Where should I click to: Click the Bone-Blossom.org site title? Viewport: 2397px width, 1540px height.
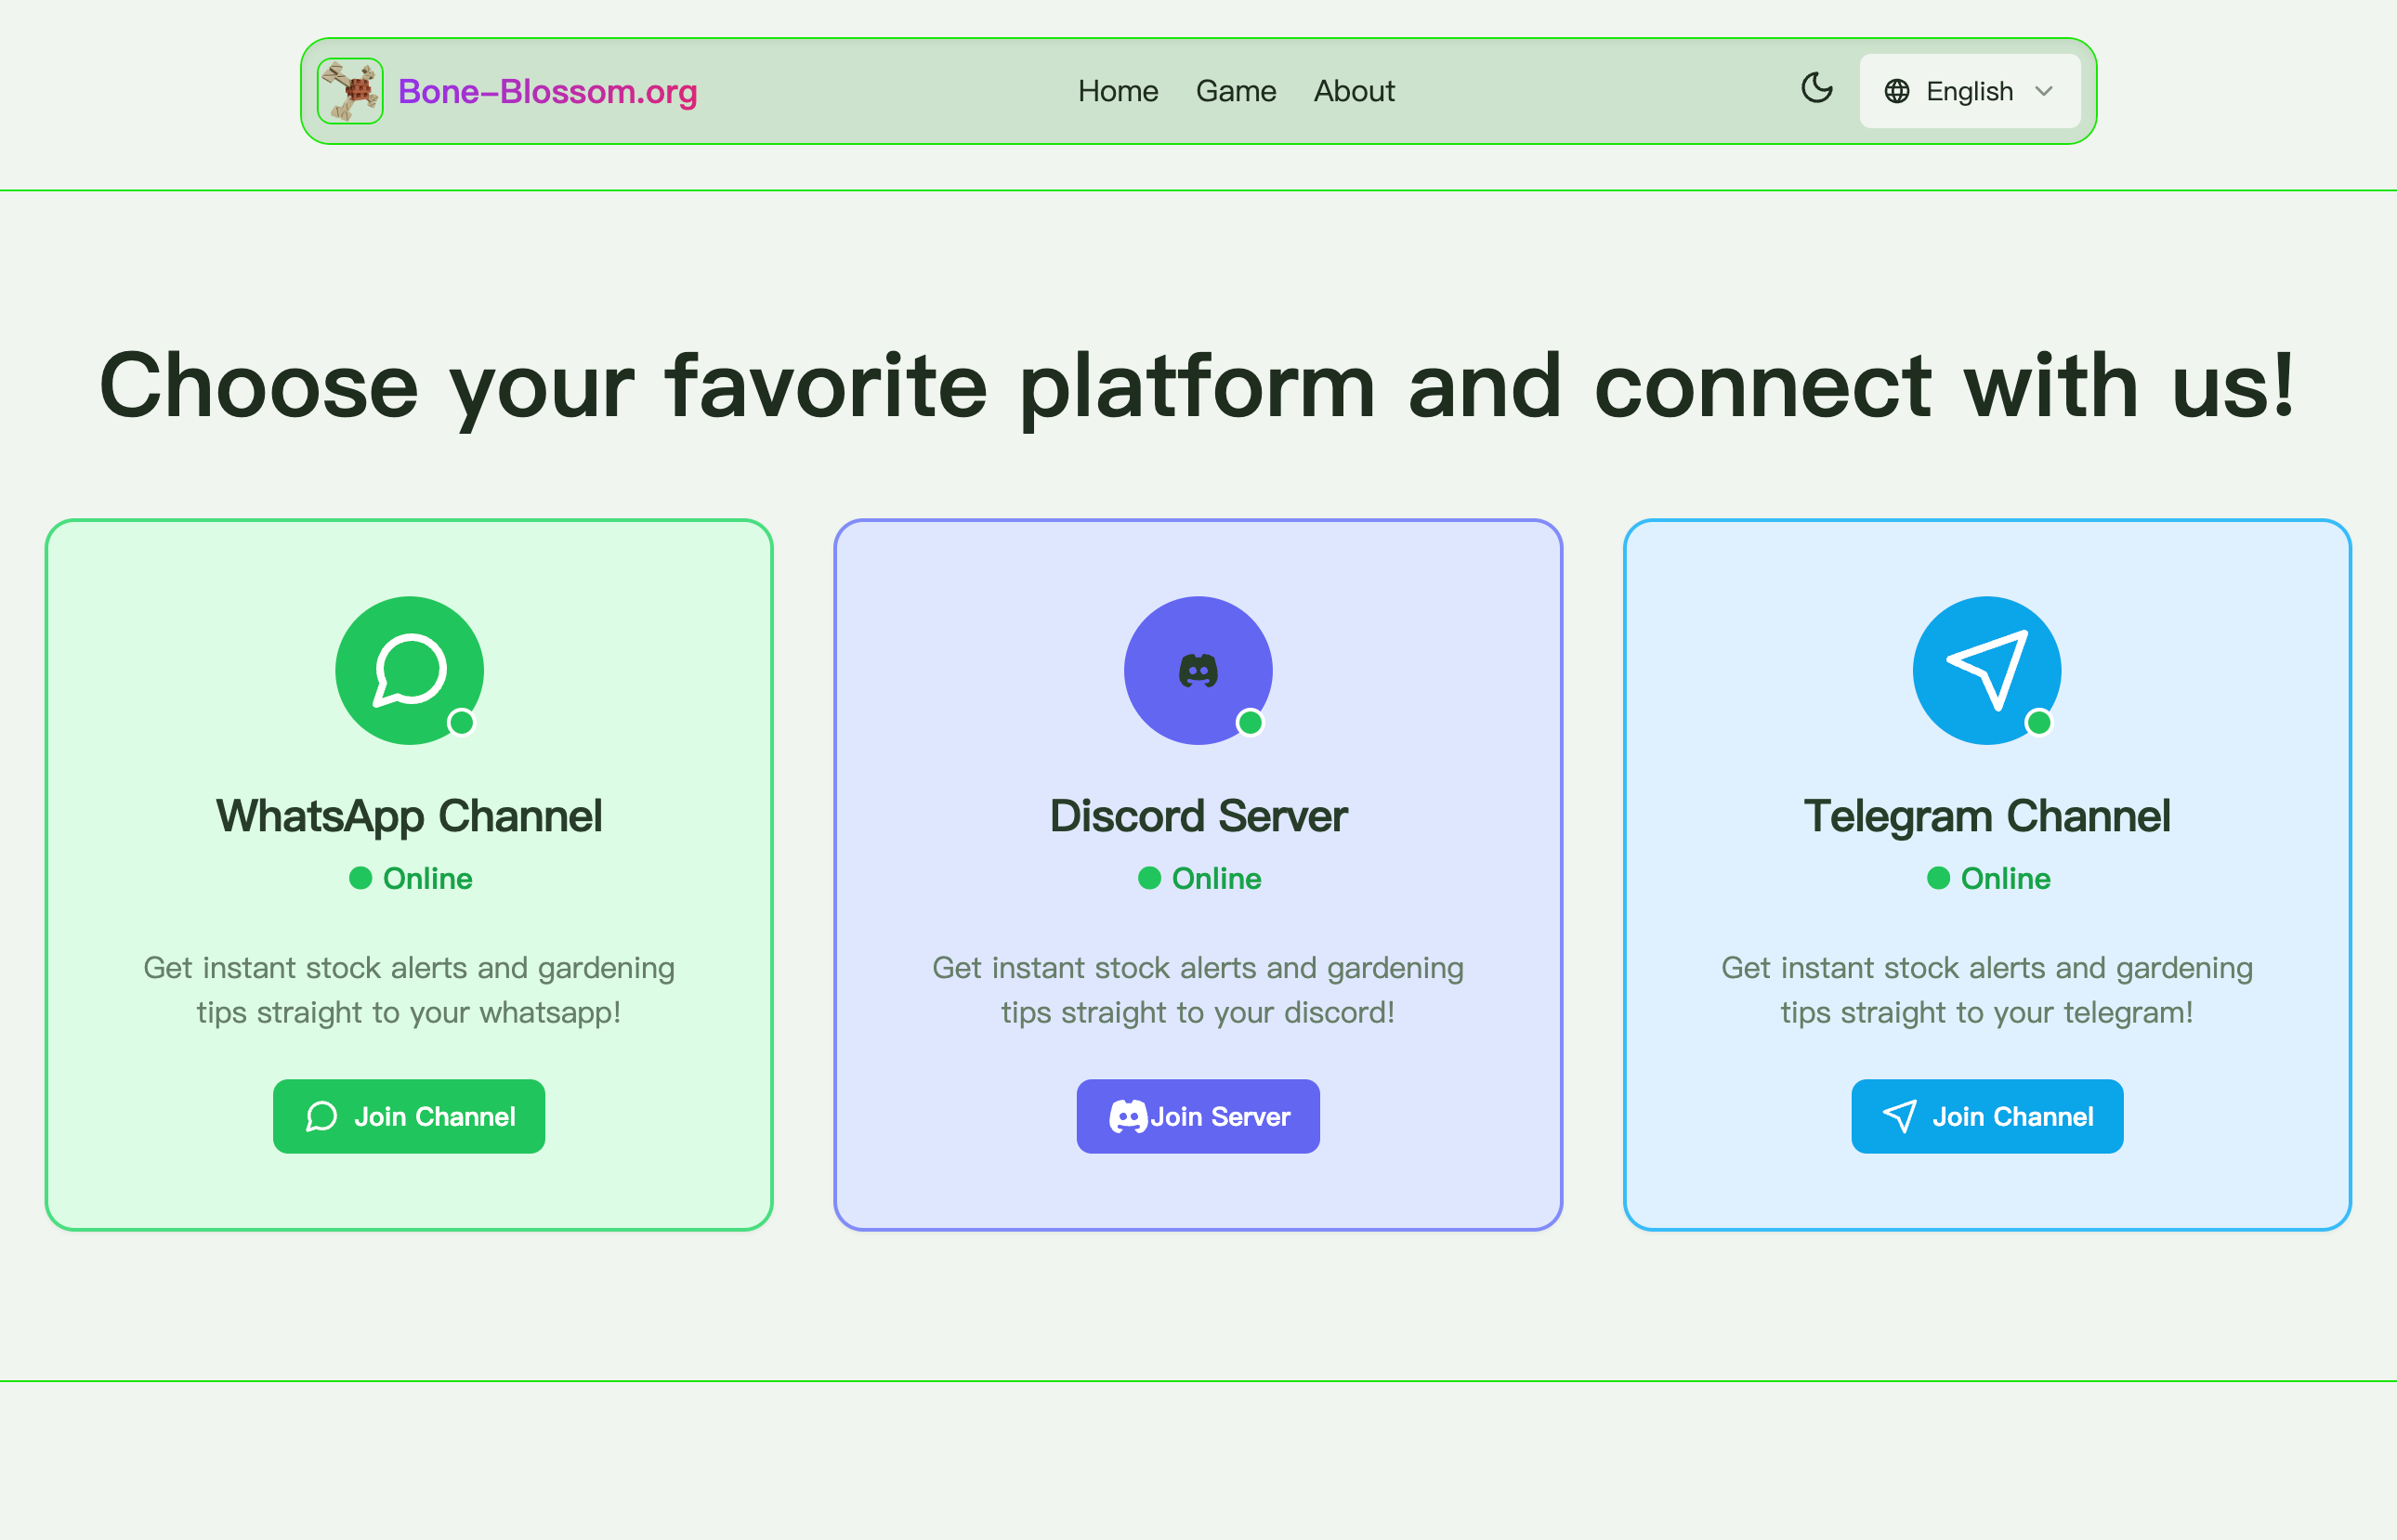click(x=547, y=91)
